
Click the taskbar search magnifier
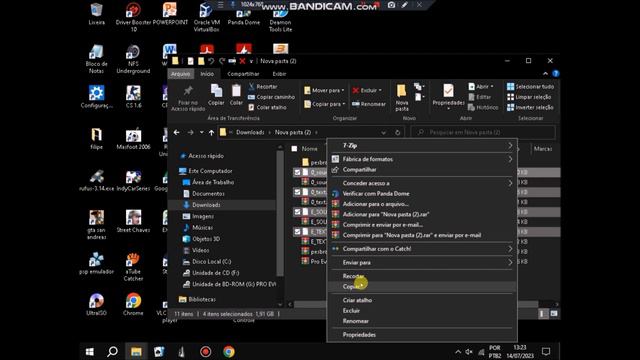[x=112, y=351]
